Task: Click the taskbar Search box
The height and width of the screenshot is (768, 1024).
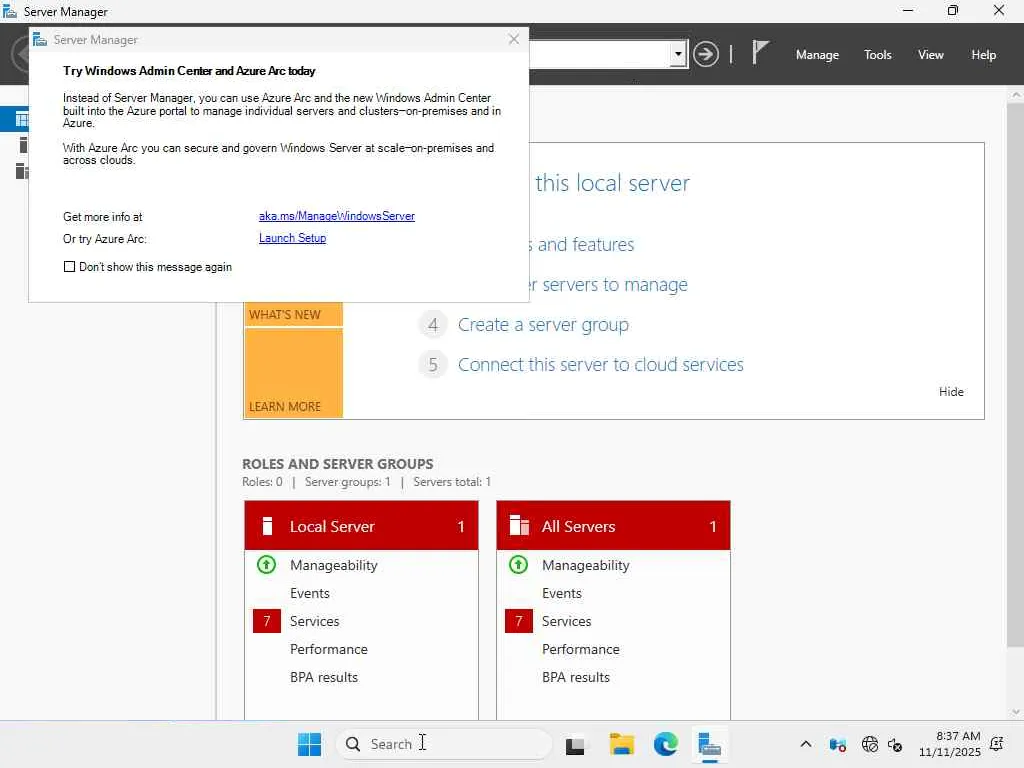Action: 444,744
